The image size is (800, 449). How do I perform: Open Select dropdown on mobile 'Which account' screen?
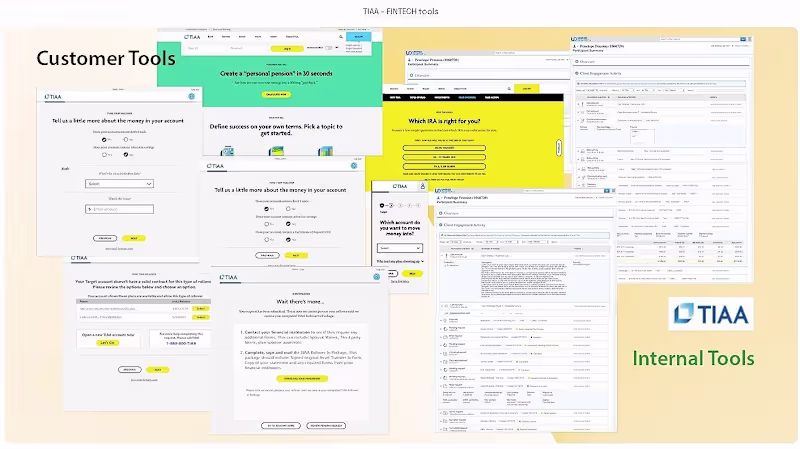coord(399,248)
